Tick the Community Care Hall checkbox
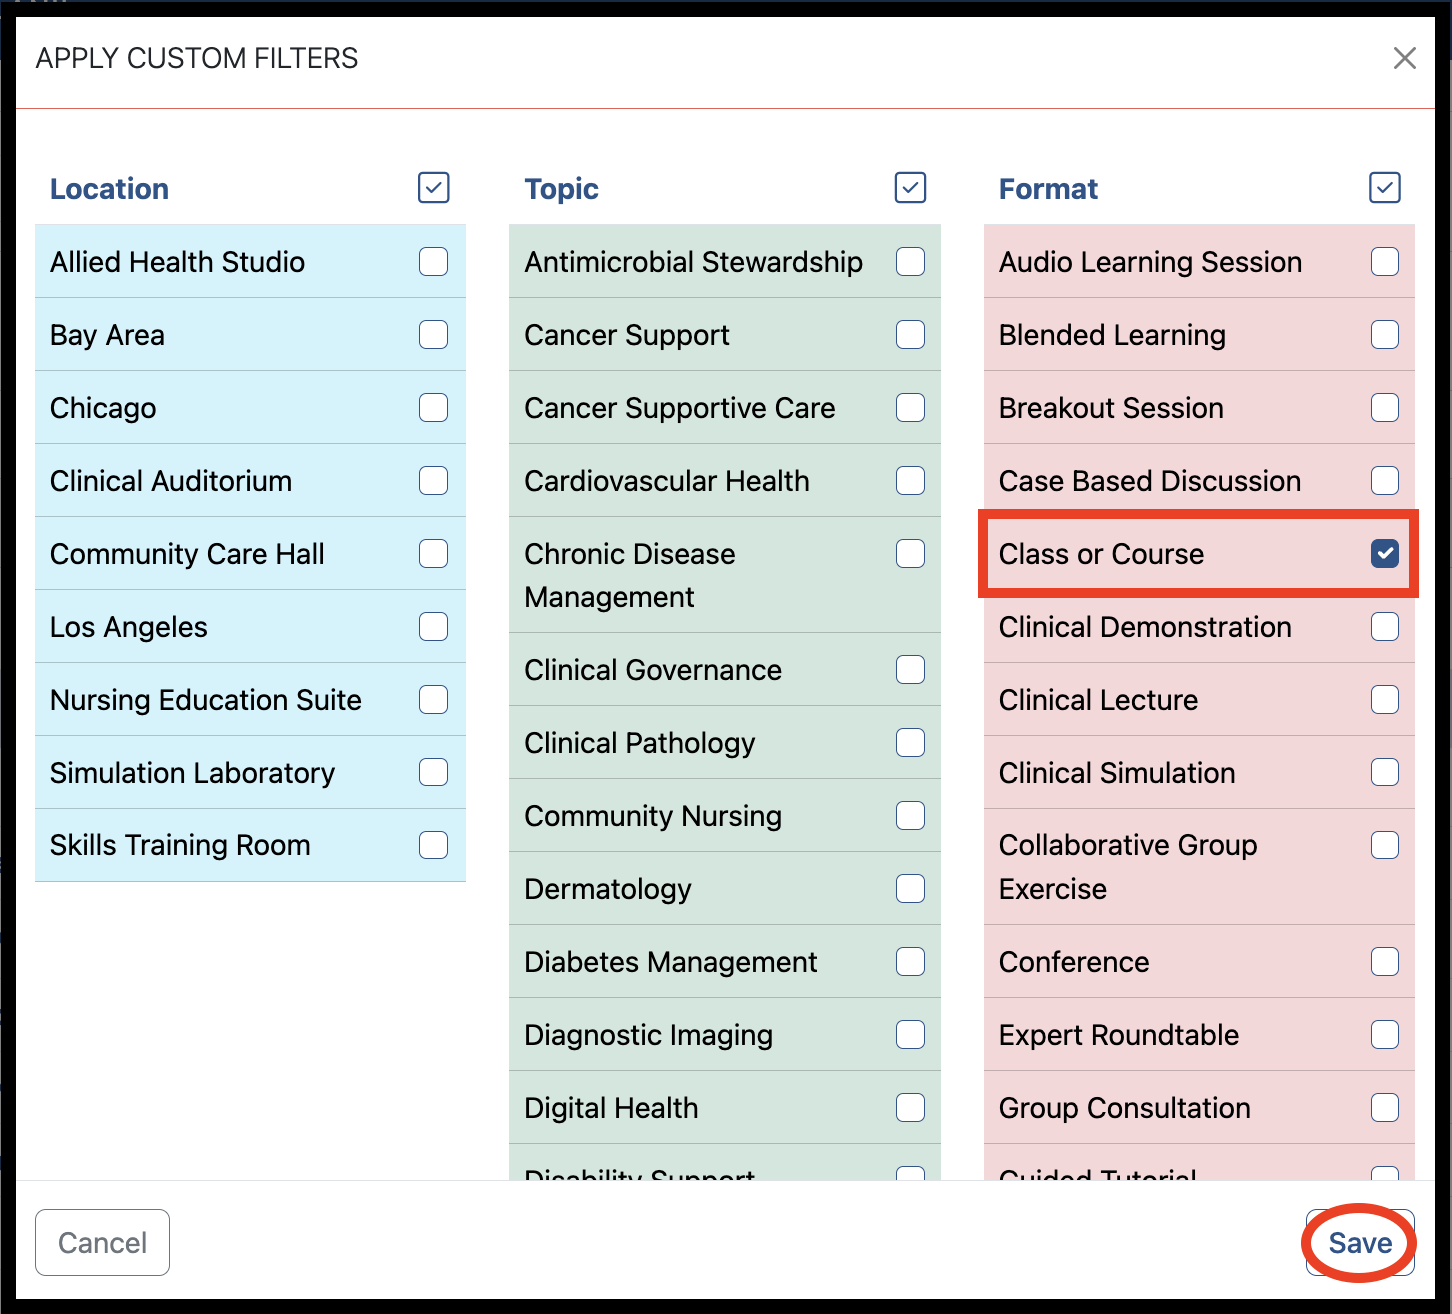Image resolution: width=1452 pixels, height=1314 pixels. coord(434,554)
